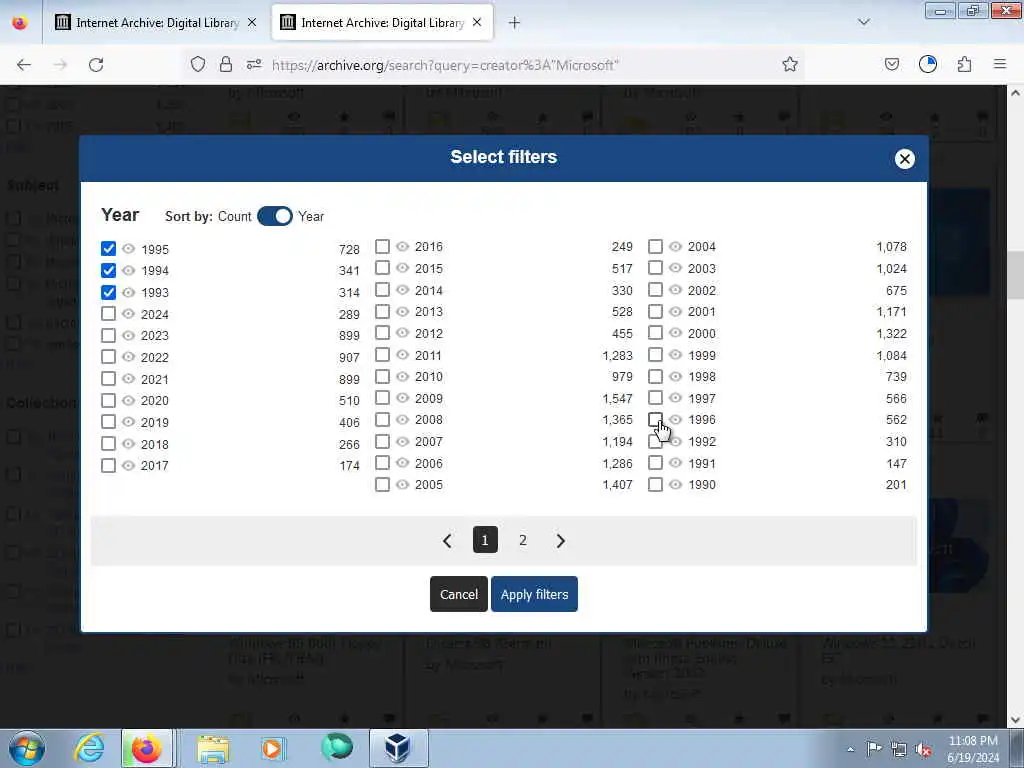Check the 1999 year checkbox
The height and width of the screenshot is (768, 1024).
pos(656,355)
